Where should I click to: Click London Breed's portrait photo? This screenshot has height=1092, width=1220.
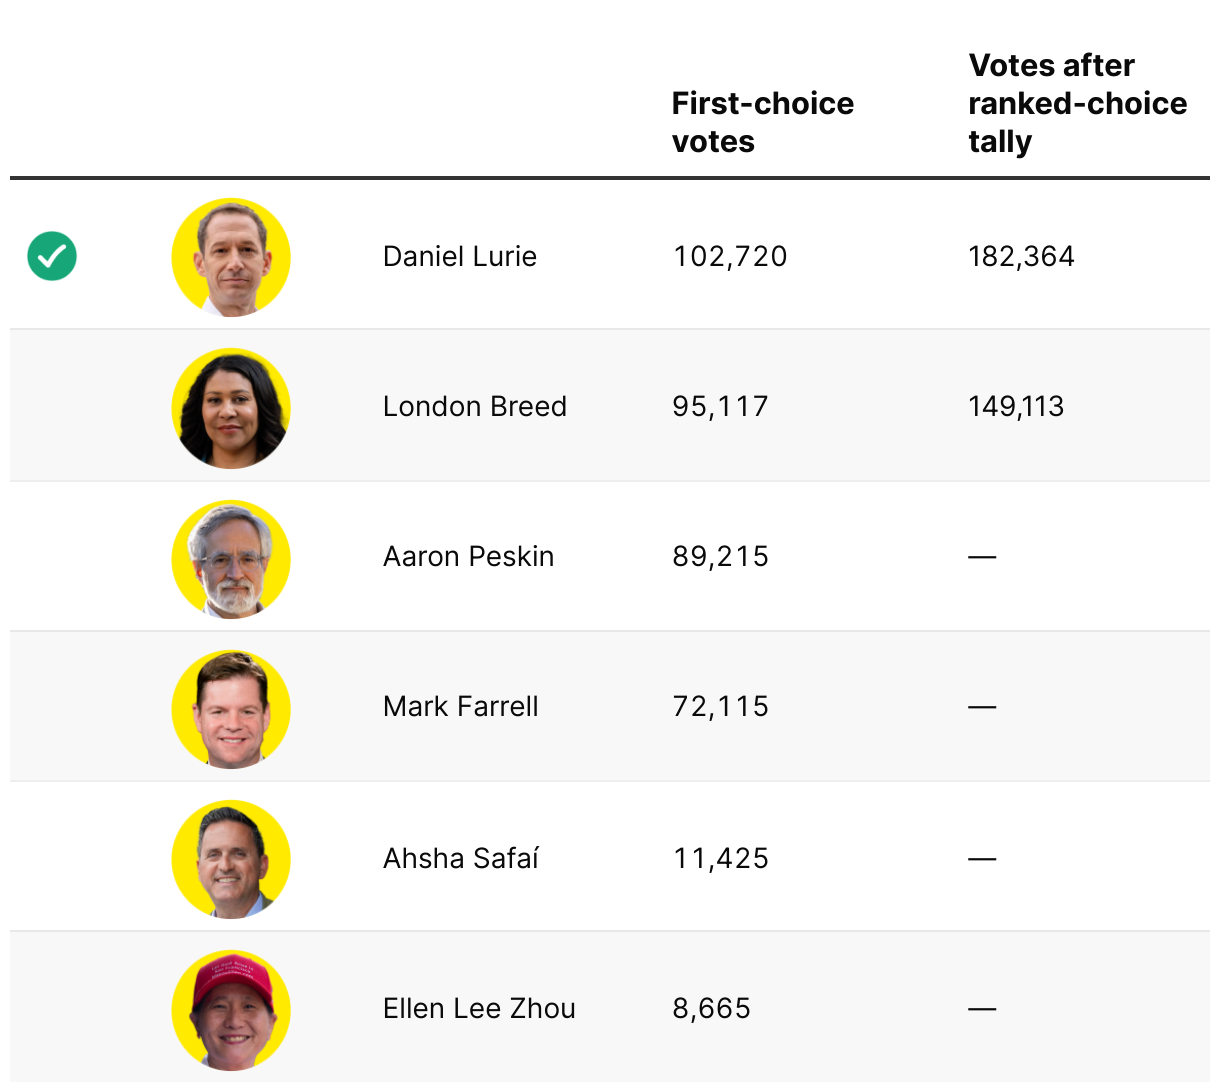(x=231, y=408)
